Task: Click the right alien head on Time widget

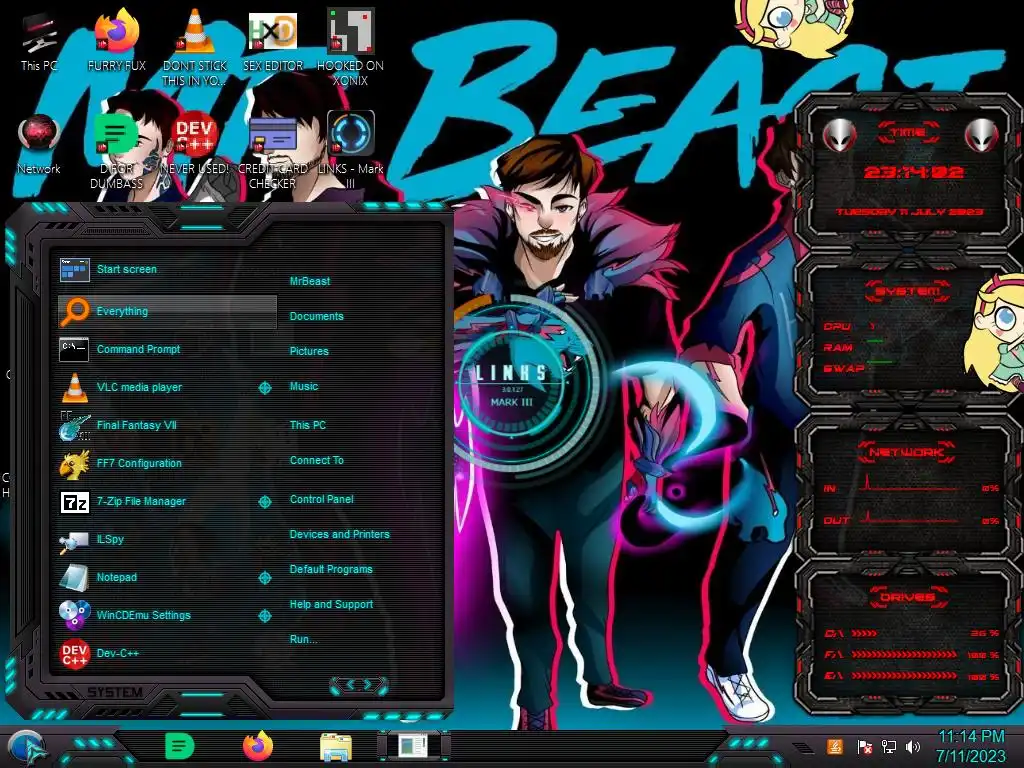Action: 981,136
